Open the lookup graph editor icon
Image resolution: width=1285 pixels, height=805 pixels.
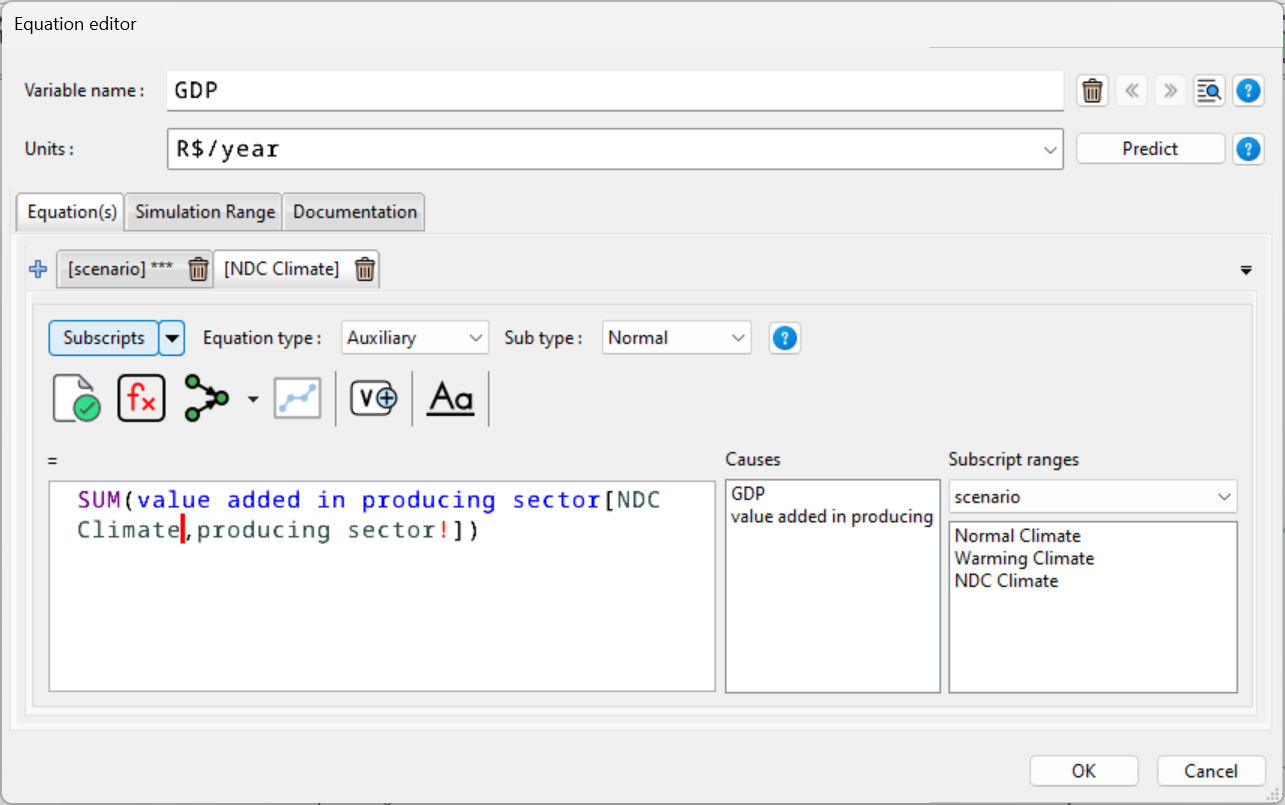coord(297,398)
